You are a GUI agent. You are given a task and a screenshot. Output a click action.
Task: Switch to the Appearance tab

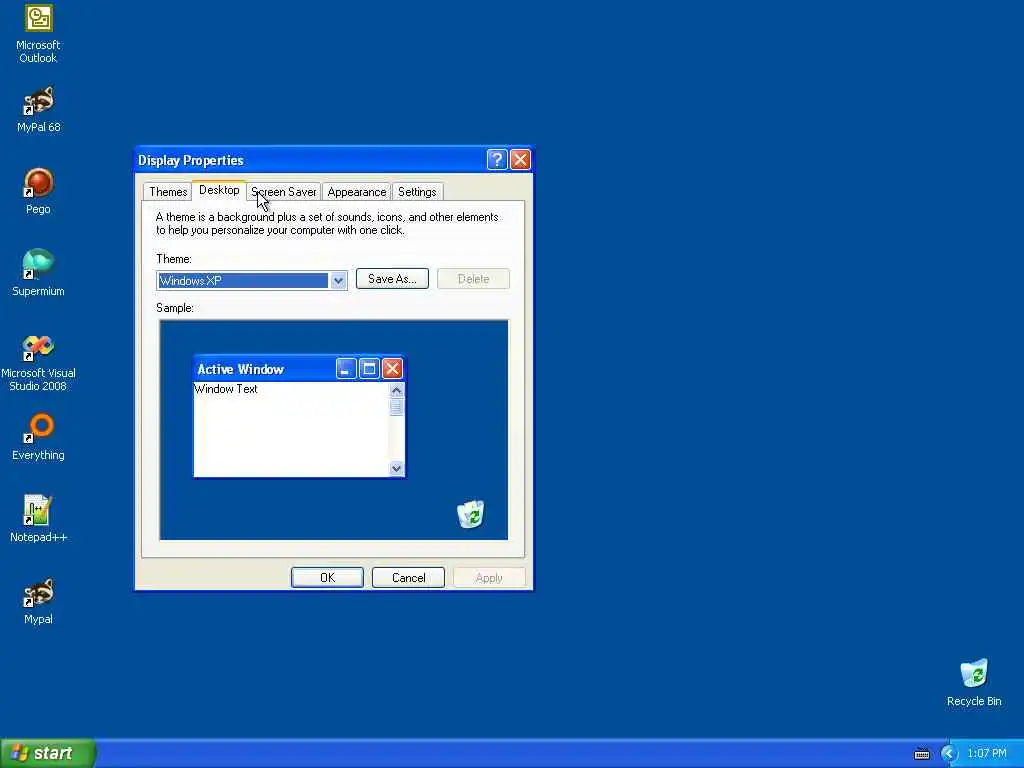click(357, 191)
